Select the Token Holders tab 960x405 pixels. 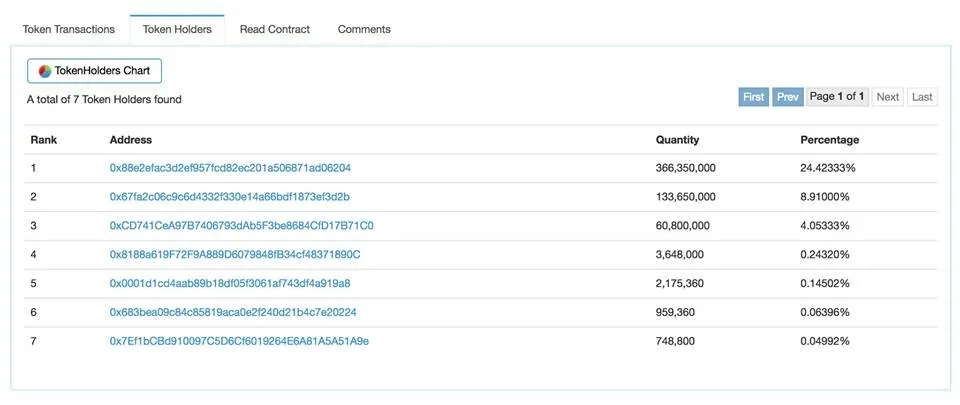(177, 29)
